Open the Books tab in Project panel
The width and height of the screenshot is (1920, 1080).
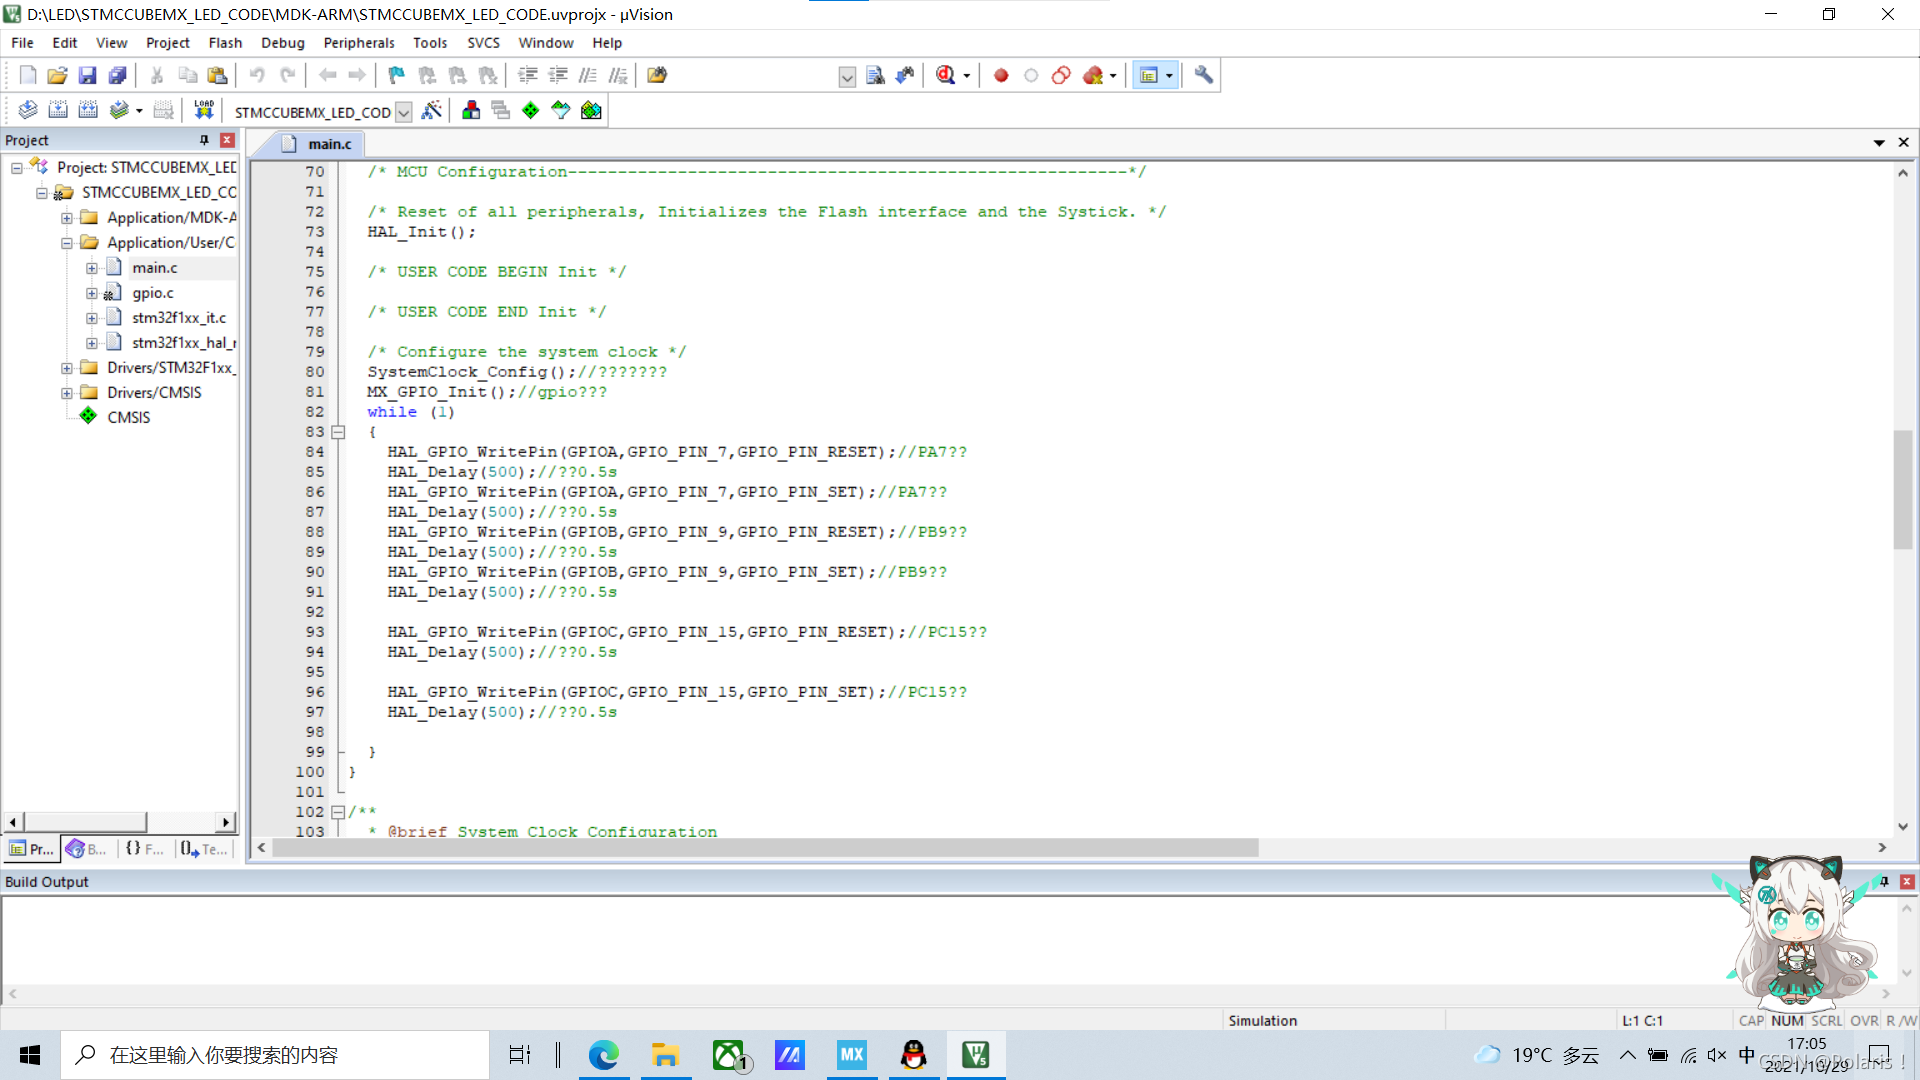(x=87, y=849)
